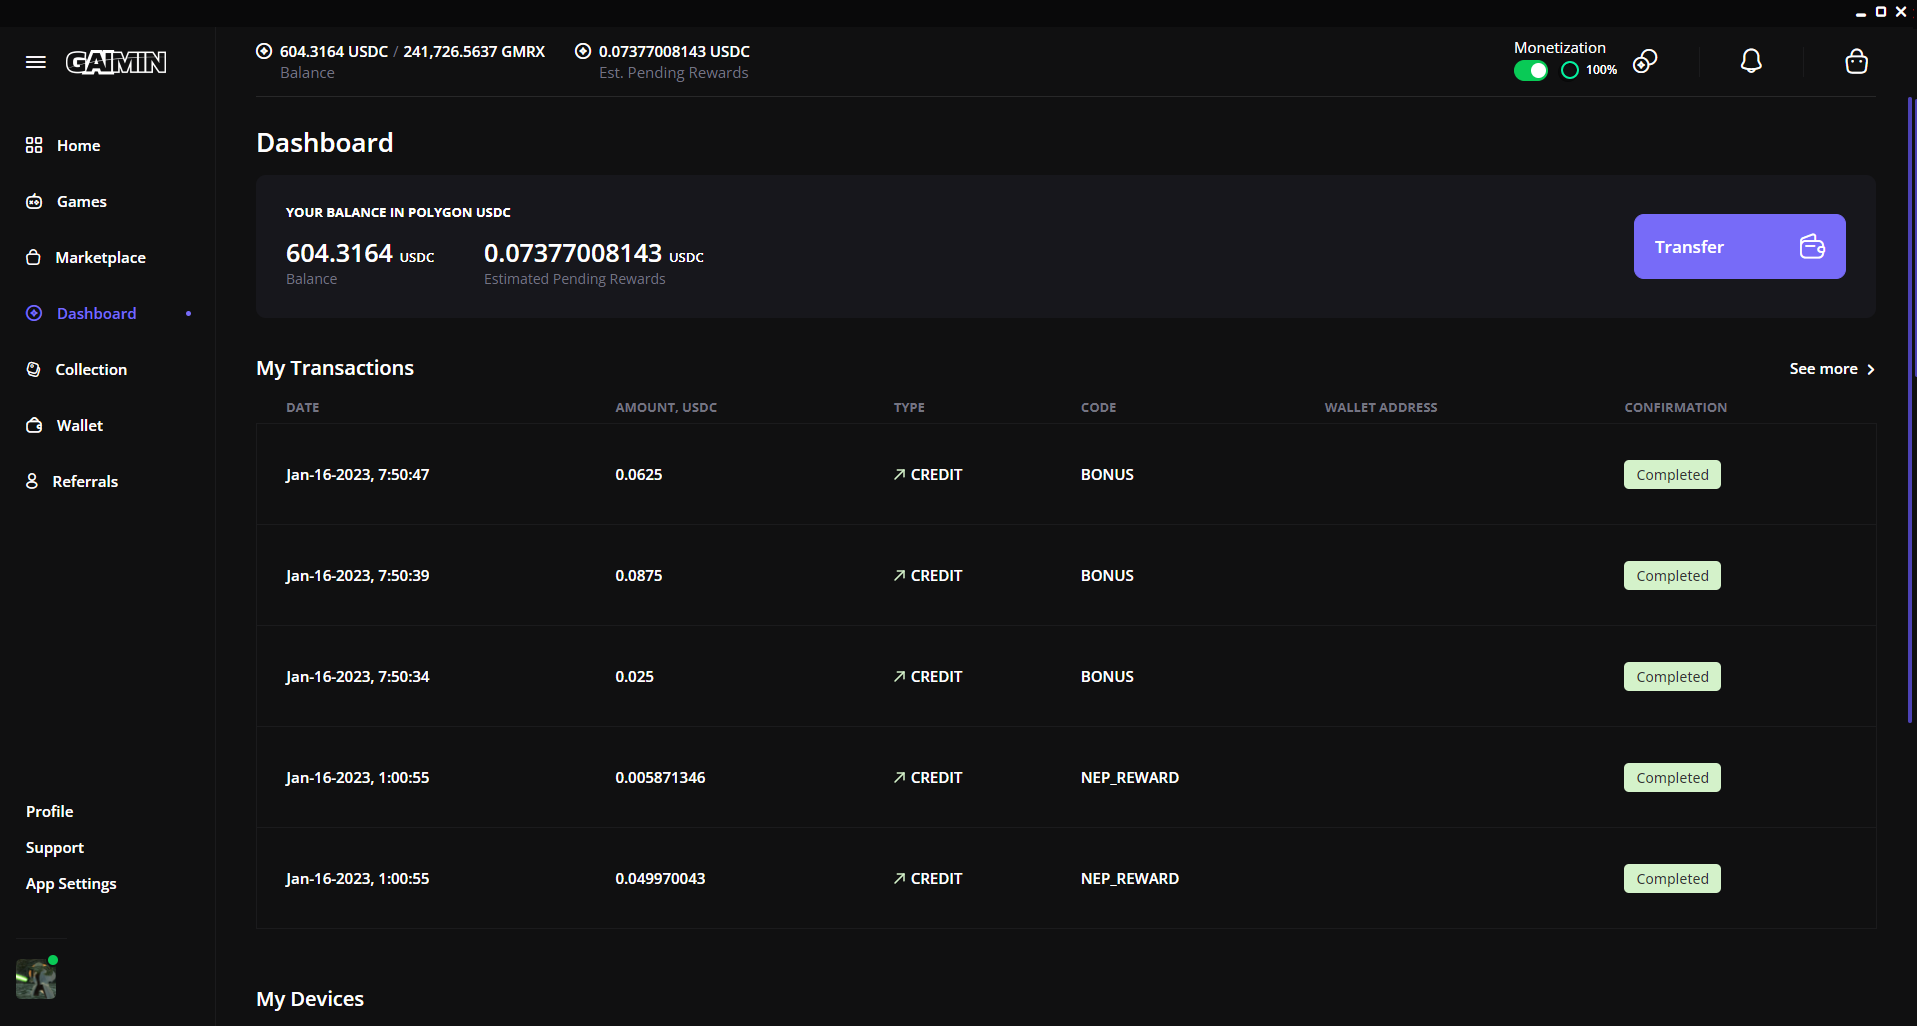Toggle the Monetization switch off

(x=1530, y=70)
